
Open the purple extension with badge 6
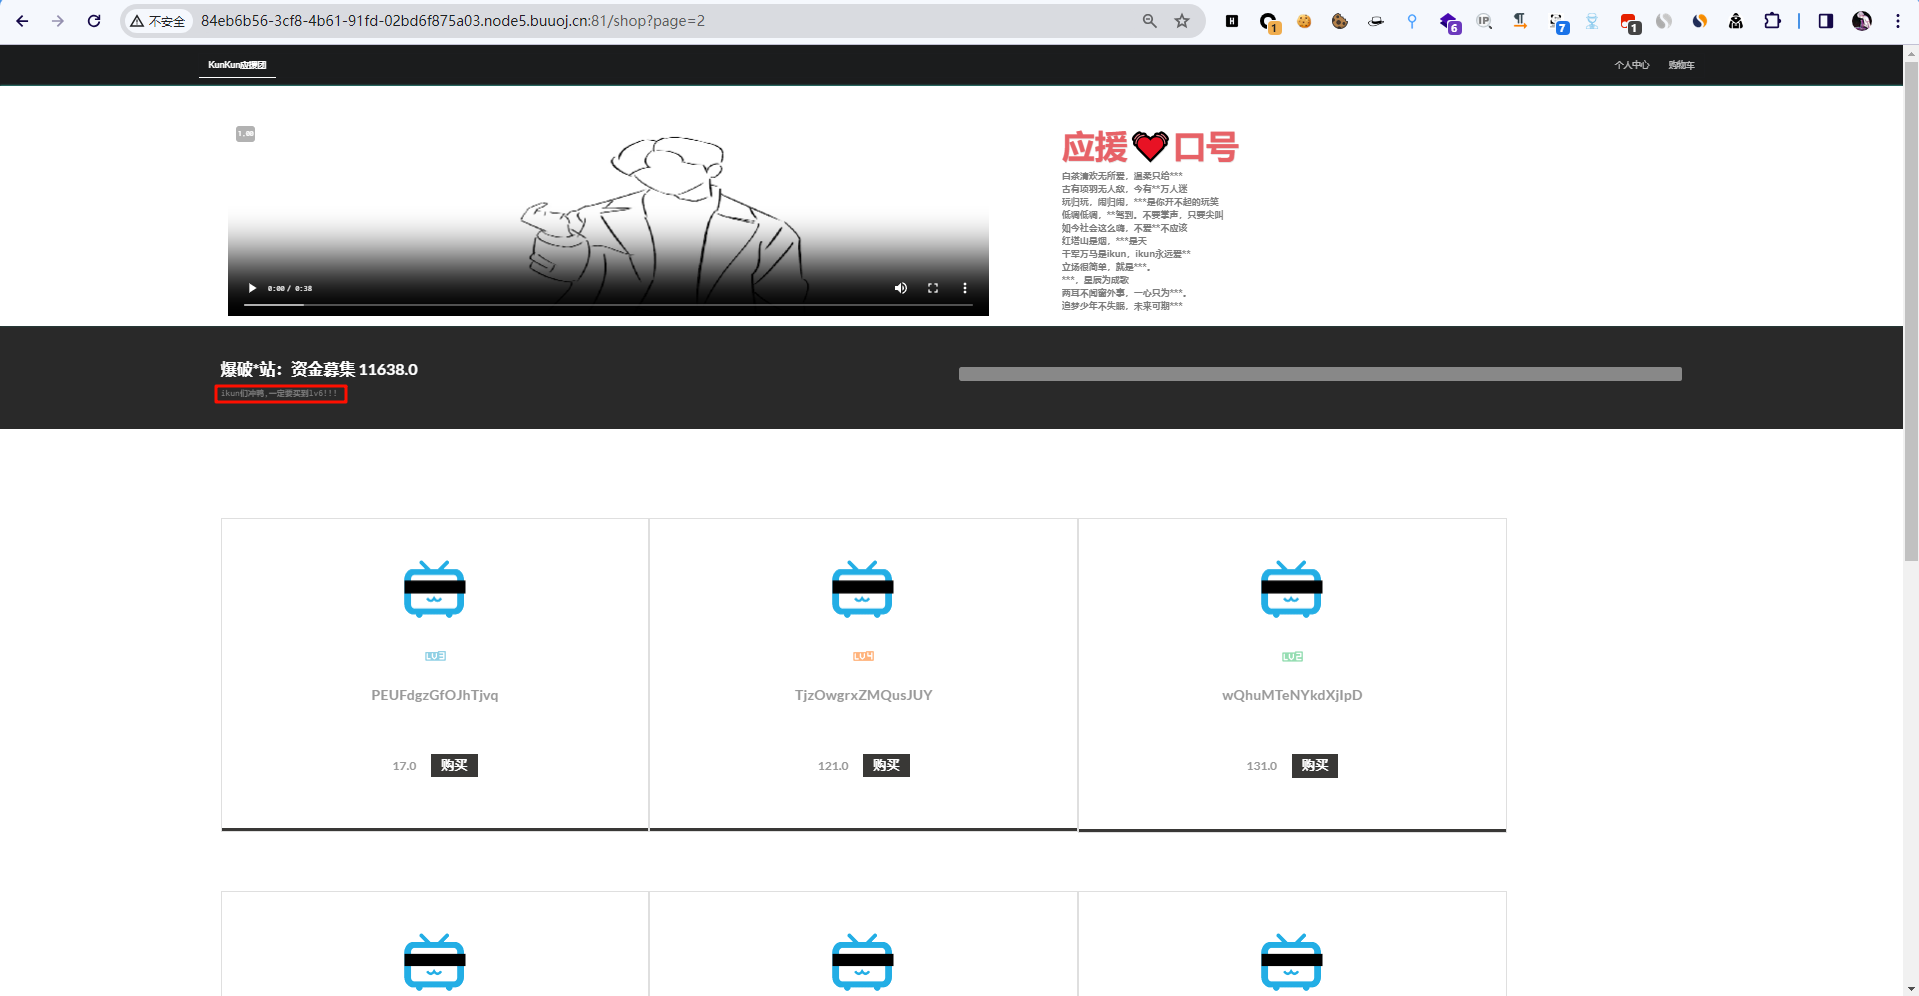pos(1449,22)
